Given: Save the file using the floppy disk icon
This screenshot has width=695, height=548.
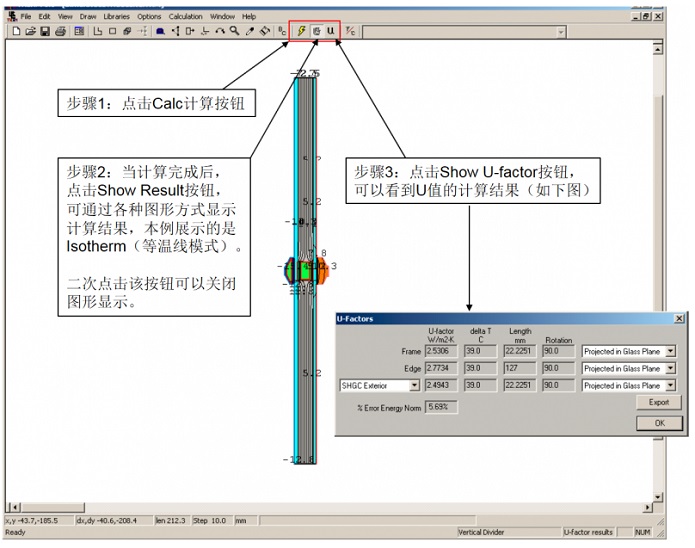Looking at the screenshot, I should 45,31.
